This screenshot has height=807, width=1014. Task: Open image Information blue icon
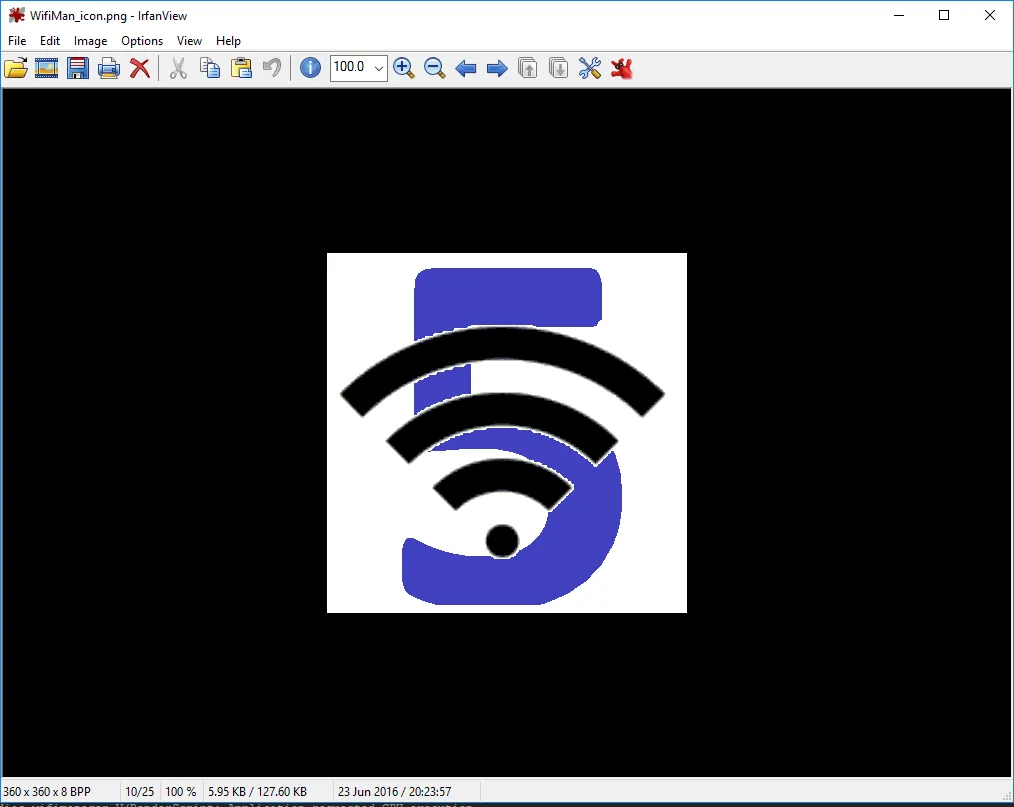(x=310, y=67)
